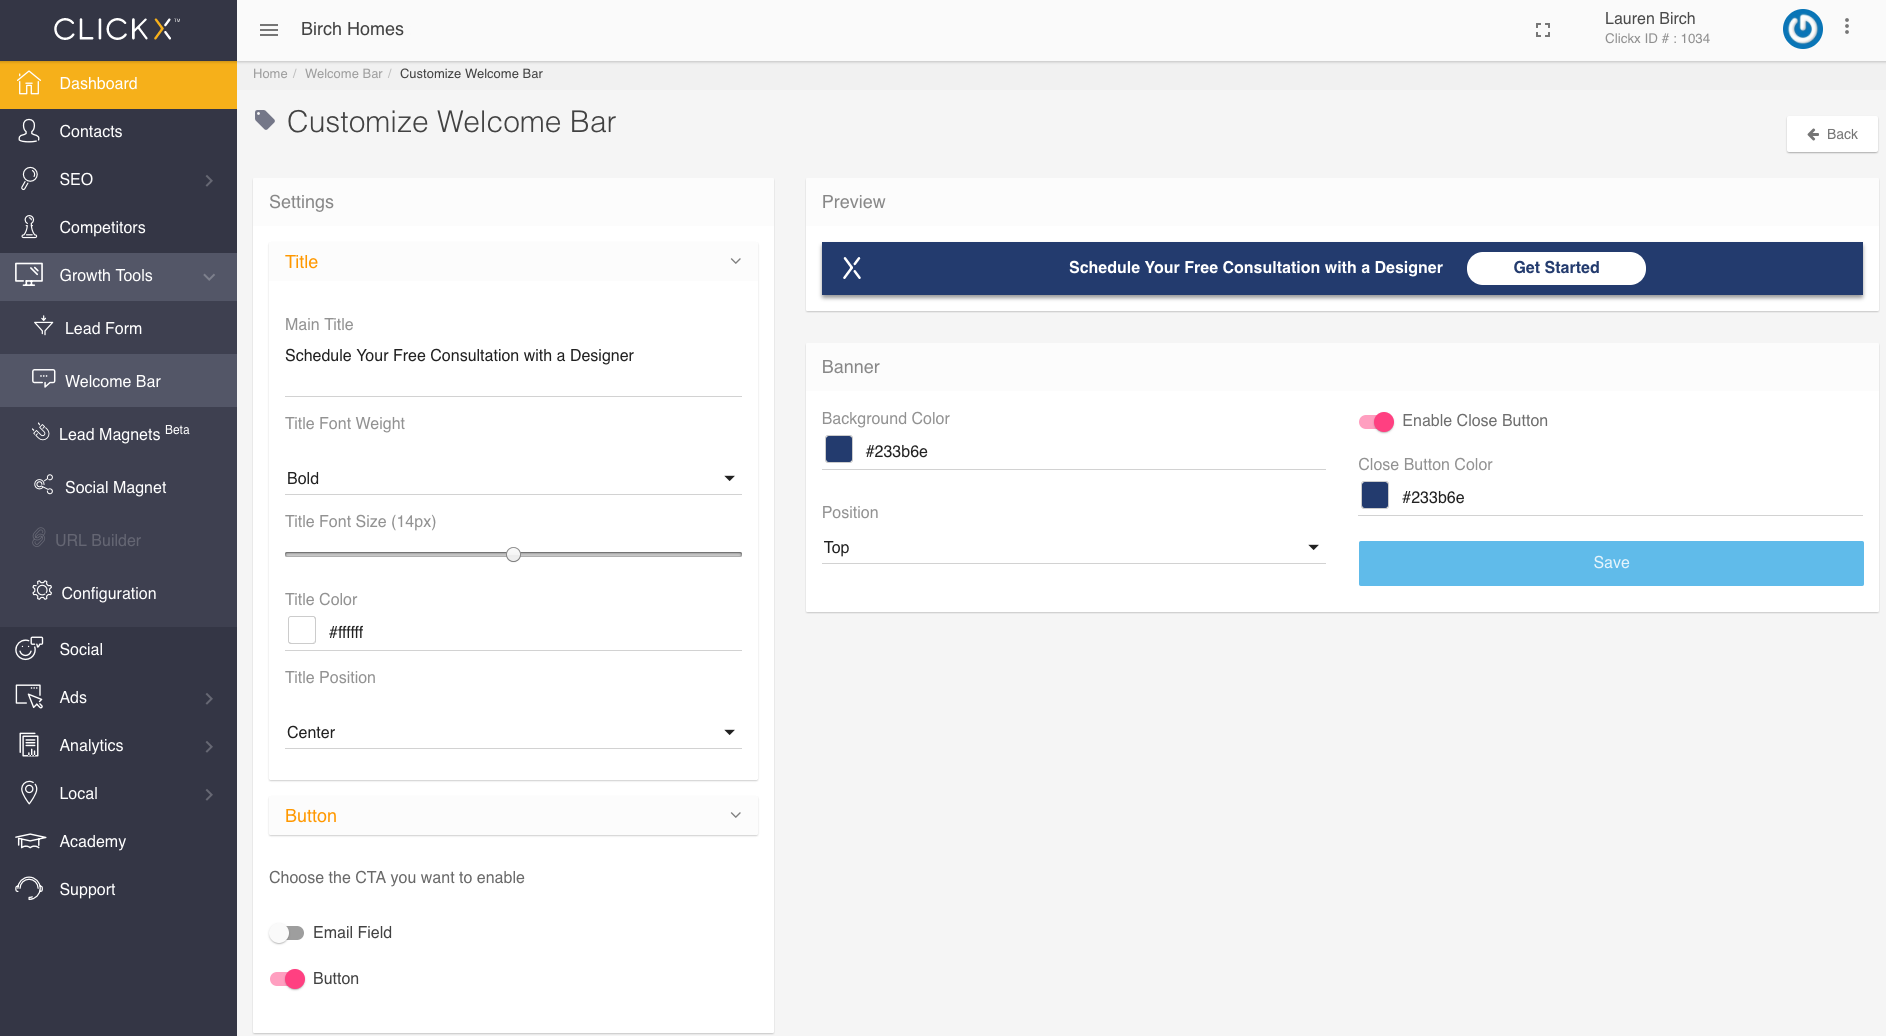Click the Competitors chess piece icon
The width and height of the screenshot is (1886, 1036).
[x=29, y=227]
